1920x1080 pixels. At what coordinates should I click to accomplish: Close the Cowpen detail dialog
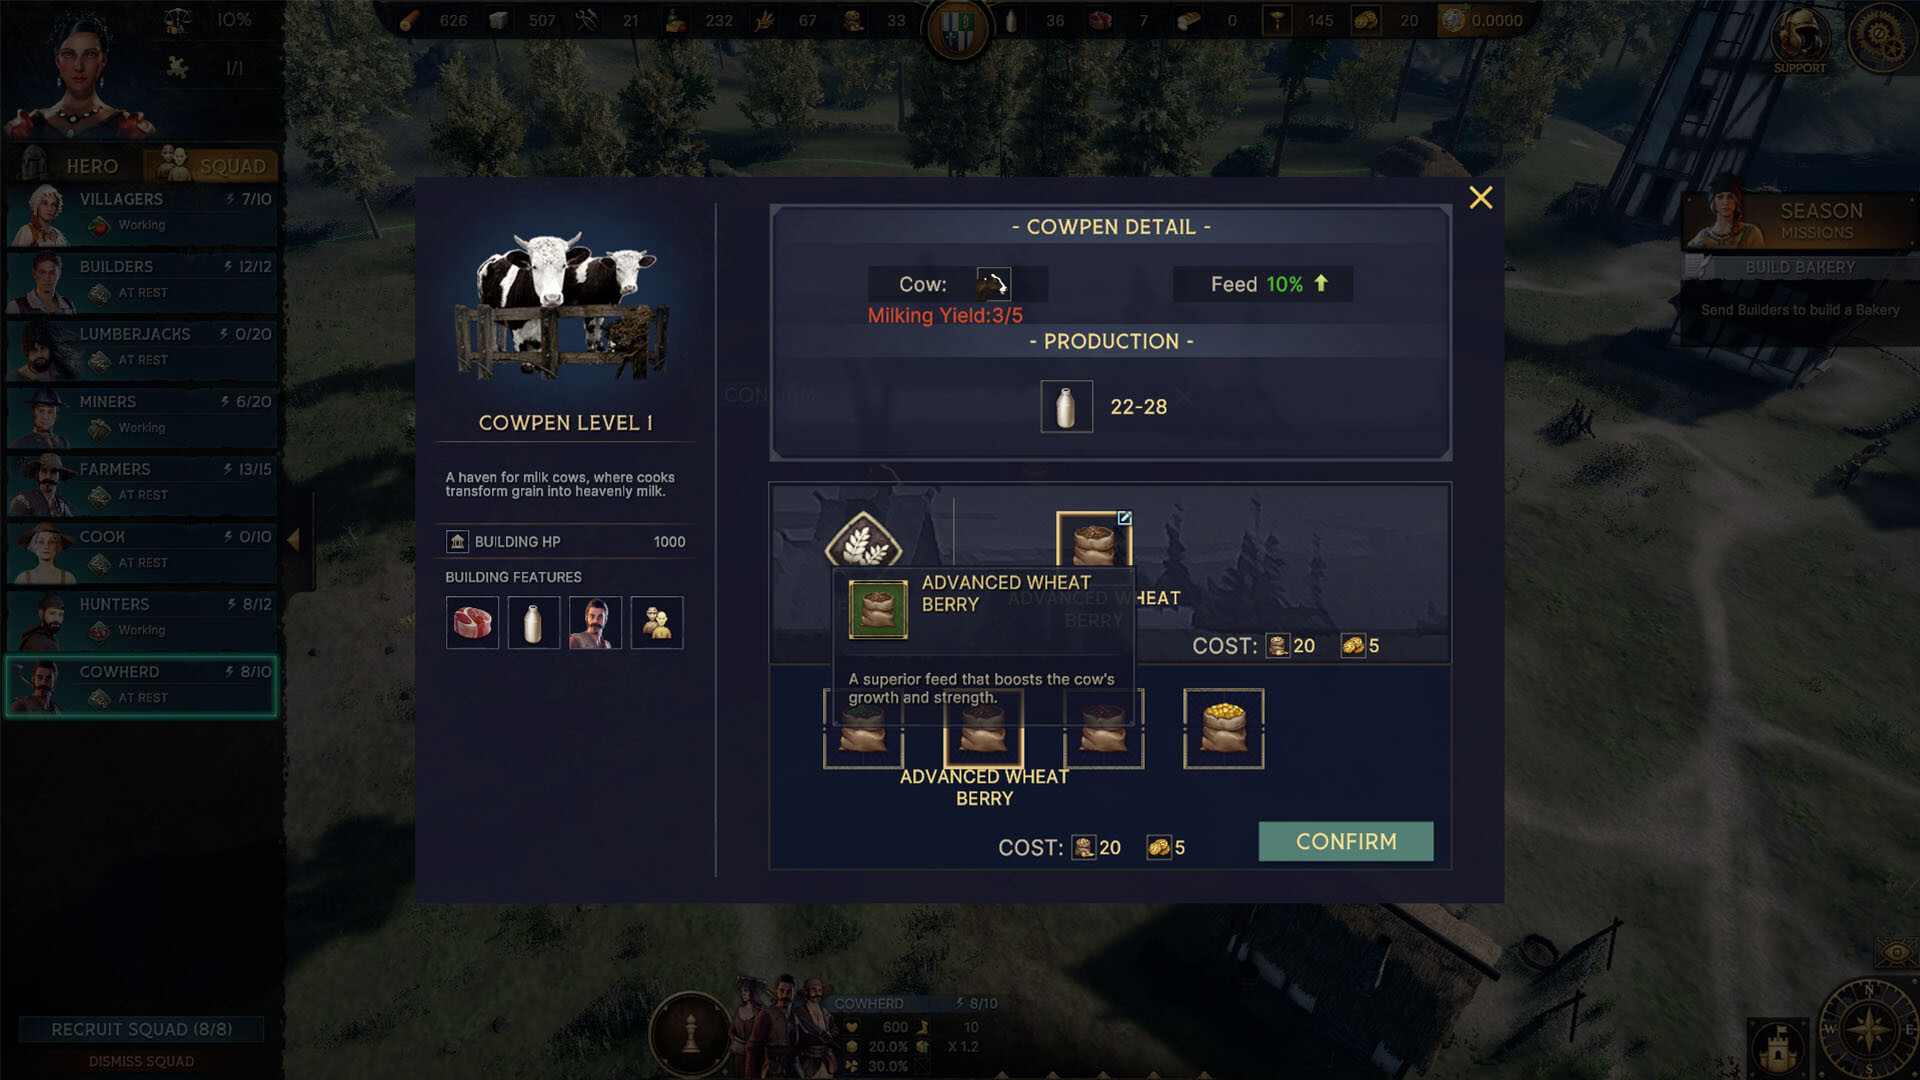(x=1481, y=198)
